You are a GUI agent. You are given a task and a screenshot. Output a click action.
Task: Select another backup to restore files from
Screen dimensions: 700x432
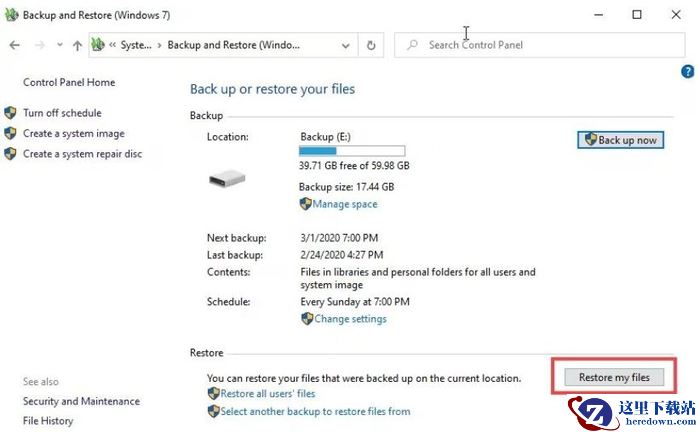[315, 412]
